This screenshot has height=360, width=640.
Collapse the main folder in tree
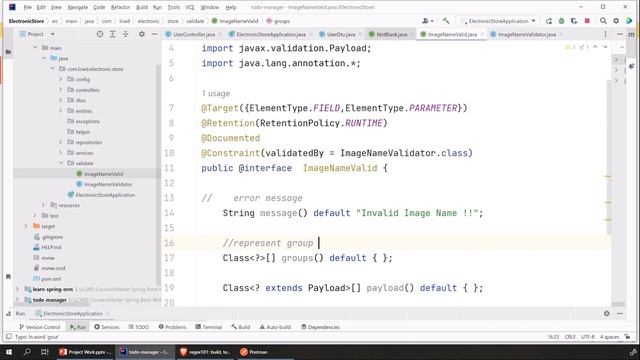(35, 48)
